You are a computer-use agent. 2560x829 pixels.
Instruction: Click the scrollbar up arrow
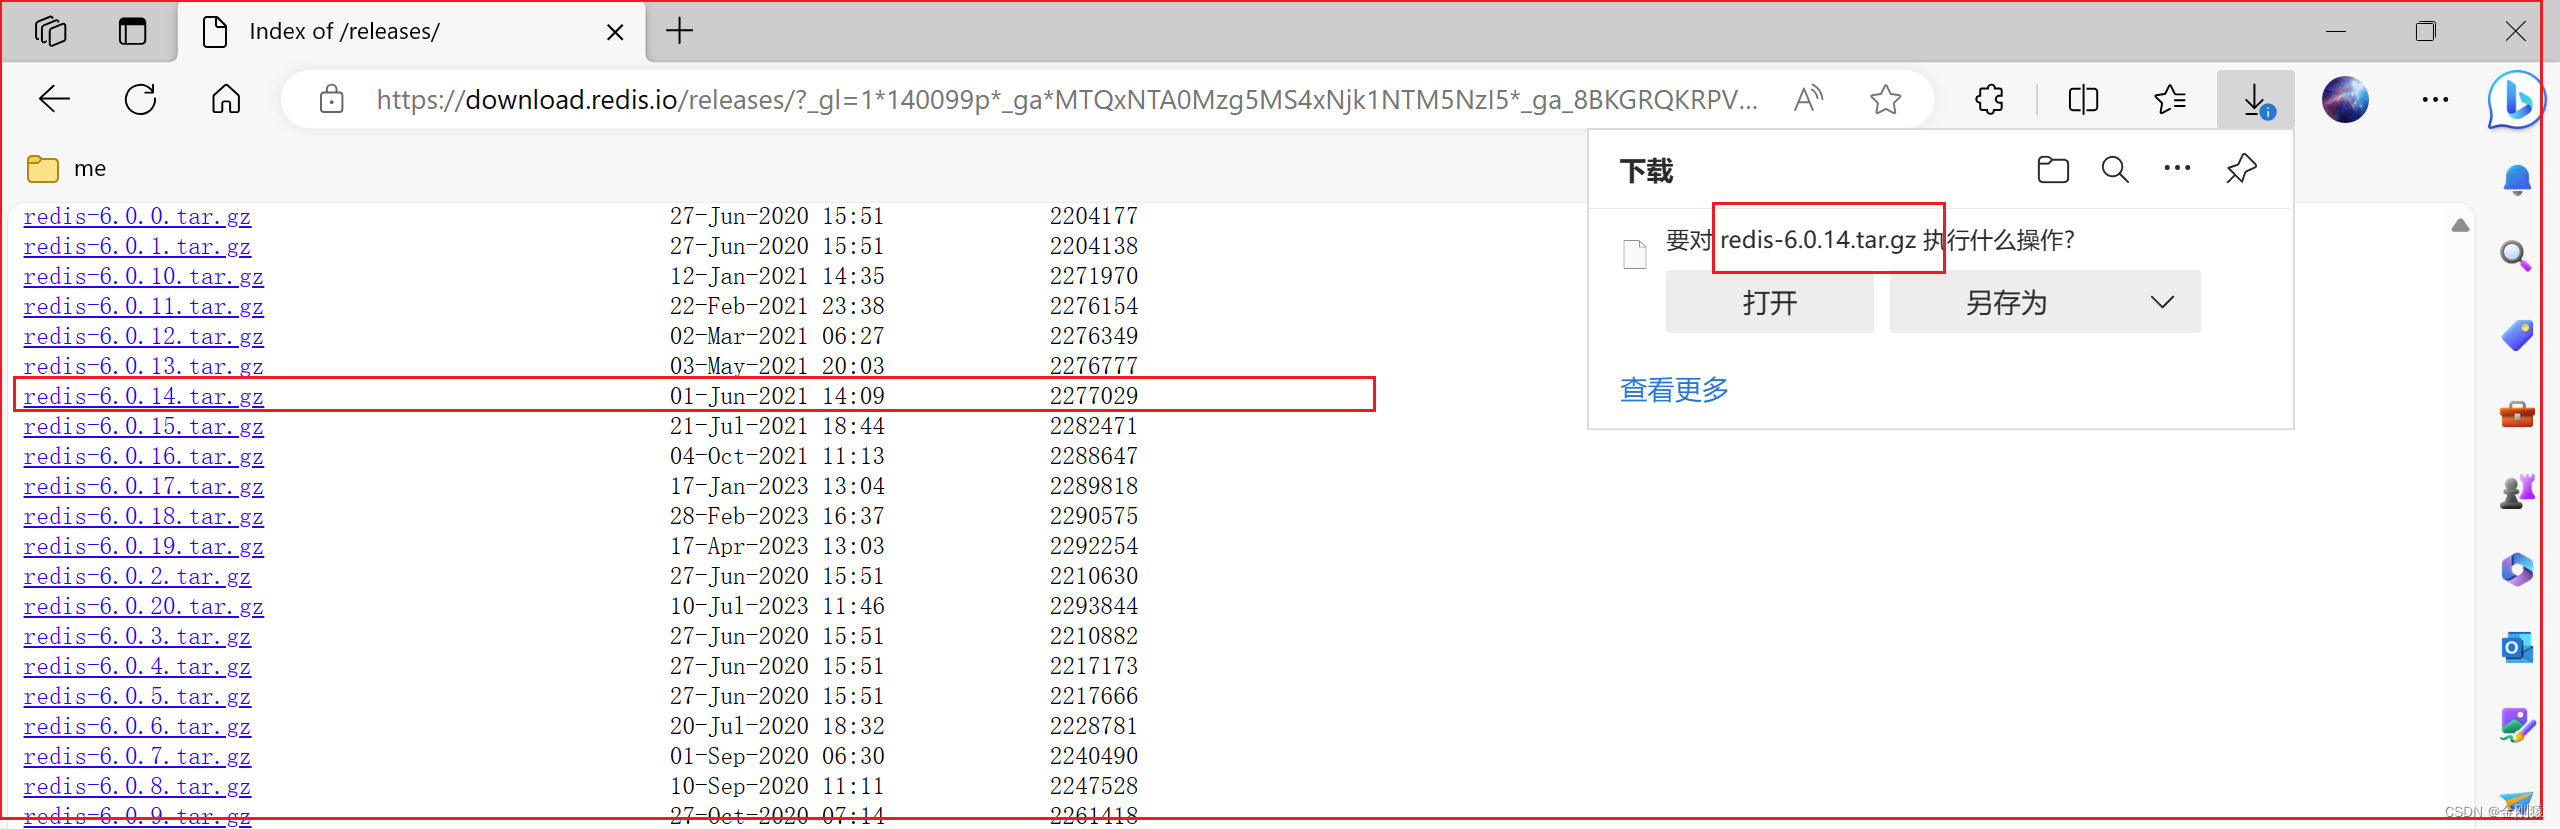click(x=2460, y=226)
